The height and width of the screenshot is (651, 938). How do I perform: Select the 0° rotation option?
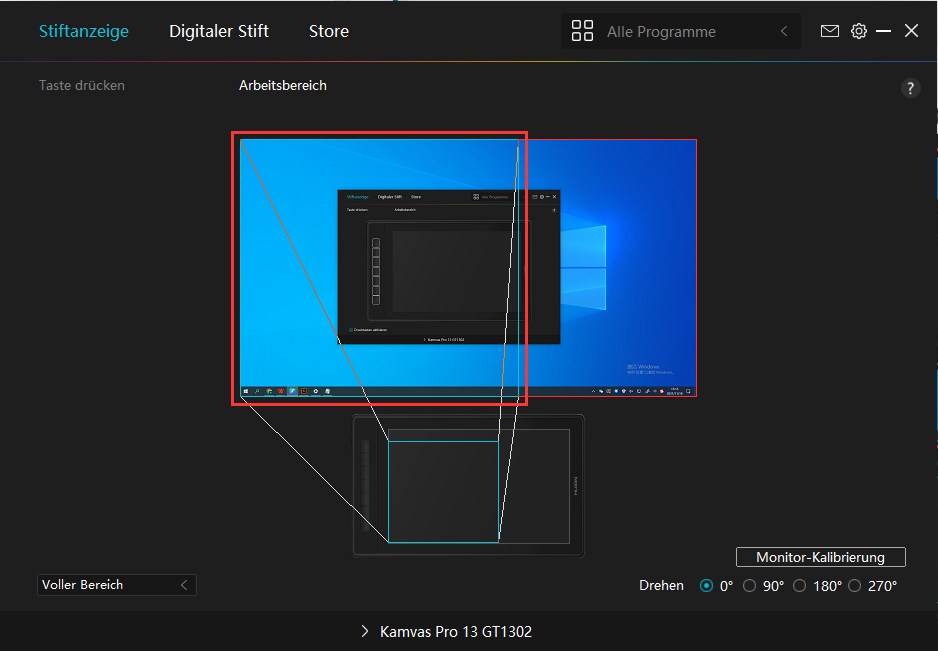pyautogui.click(x=708, y=586)
